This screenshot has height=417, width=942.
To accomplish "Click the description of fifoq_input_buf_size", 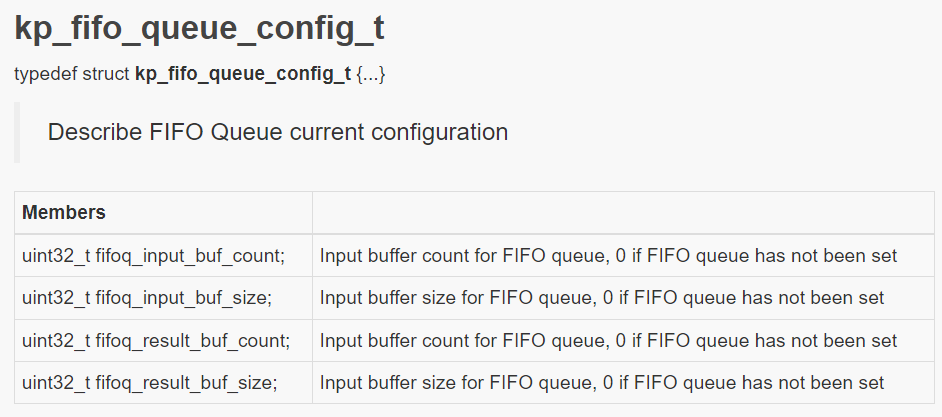I will point(602,298).
